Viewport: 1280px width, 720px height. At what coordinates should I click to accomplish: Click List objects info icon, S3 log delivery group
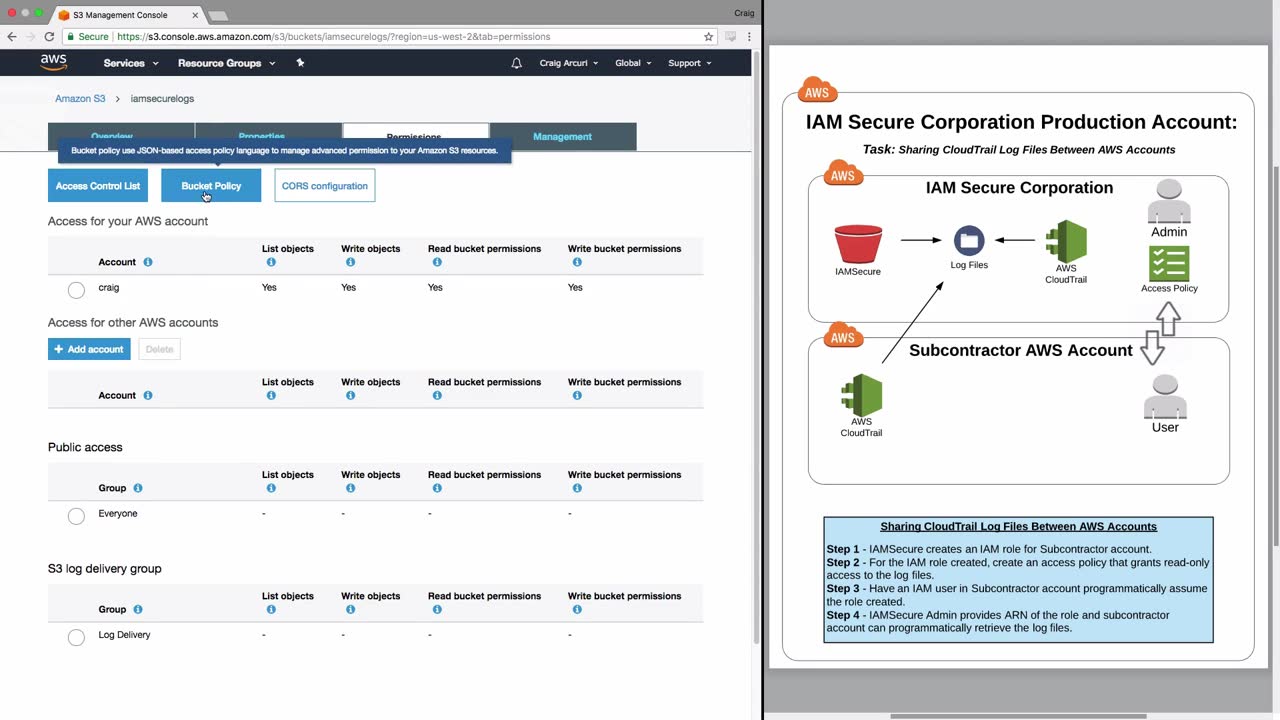271,609
